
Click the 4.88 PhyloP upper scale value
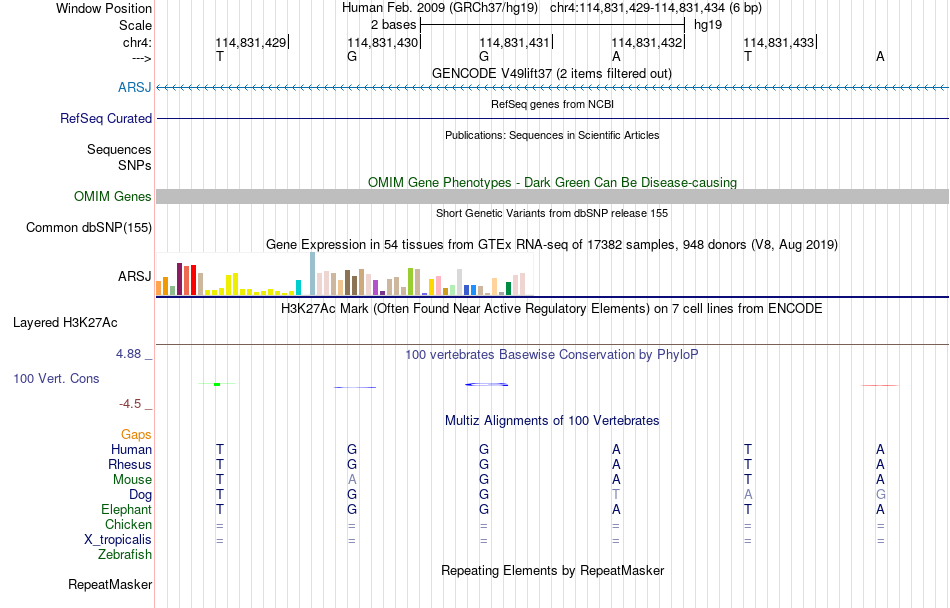coord(128,354)
